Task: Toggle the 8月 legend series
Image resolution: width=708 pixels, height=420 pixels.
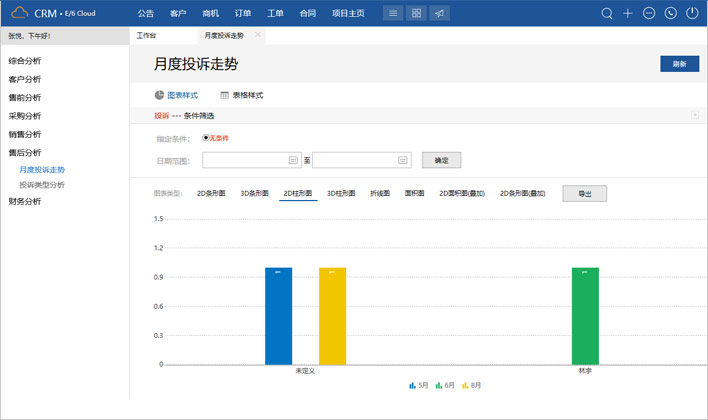Action: 471,384
